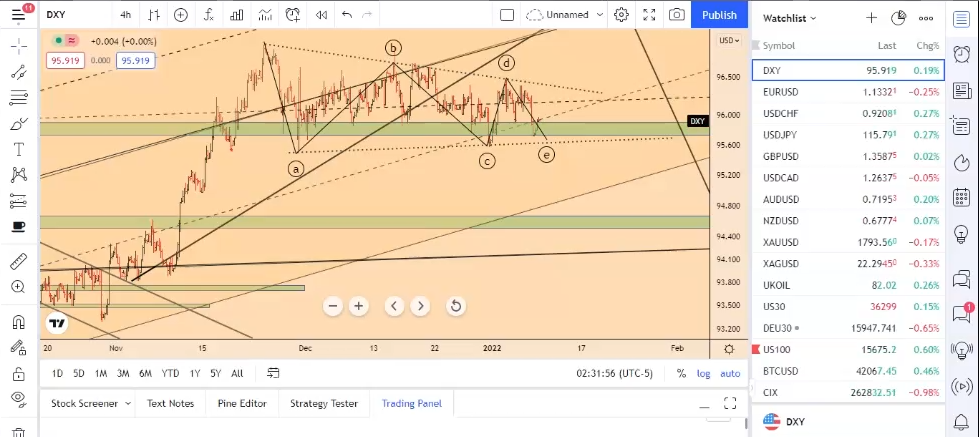Image resolution: width=979 pixels, height=437 pixels.
Task: Create an alert using alarm clock icon
Action: (x=292, y=15)
